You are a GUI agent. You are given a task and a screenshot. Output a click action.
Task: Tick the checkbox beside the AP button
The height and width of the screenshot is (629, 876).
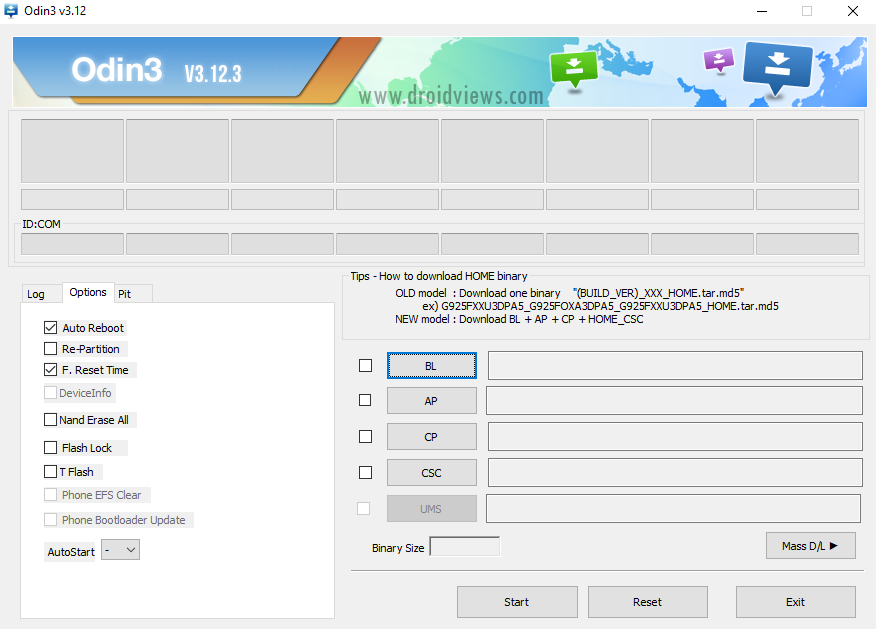point(365,401)
